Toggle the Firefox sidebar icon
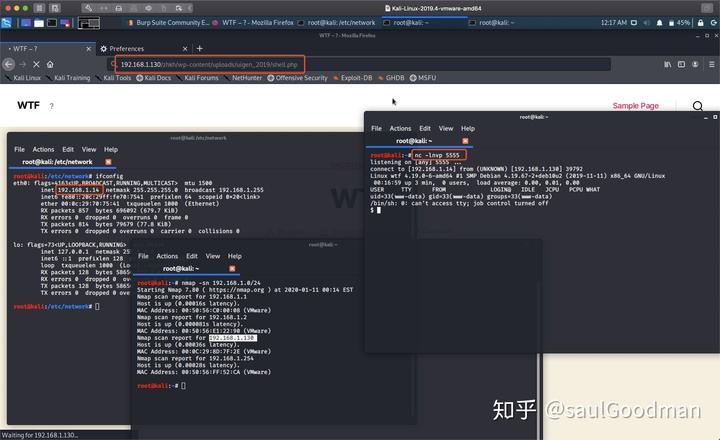The height and width of the screenshot is (440, 720). tap(681, 64)
